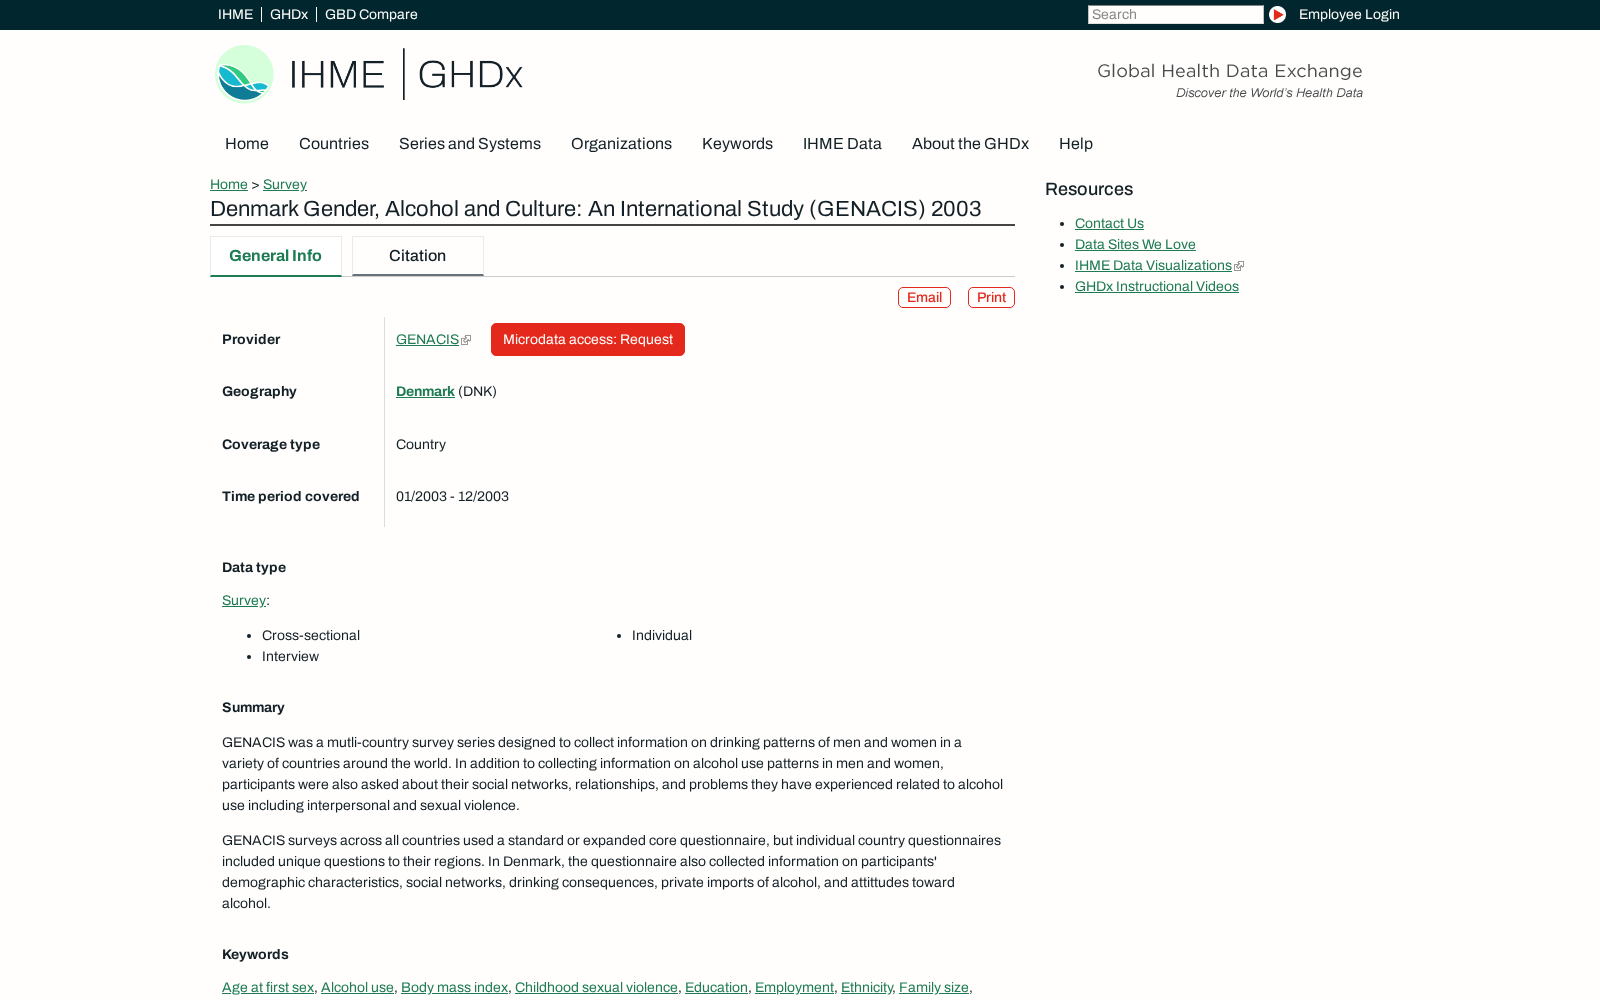This screenshot has width=1600, height=1000.
Task: Focus the Search input field
Action: click(1175, 14)
